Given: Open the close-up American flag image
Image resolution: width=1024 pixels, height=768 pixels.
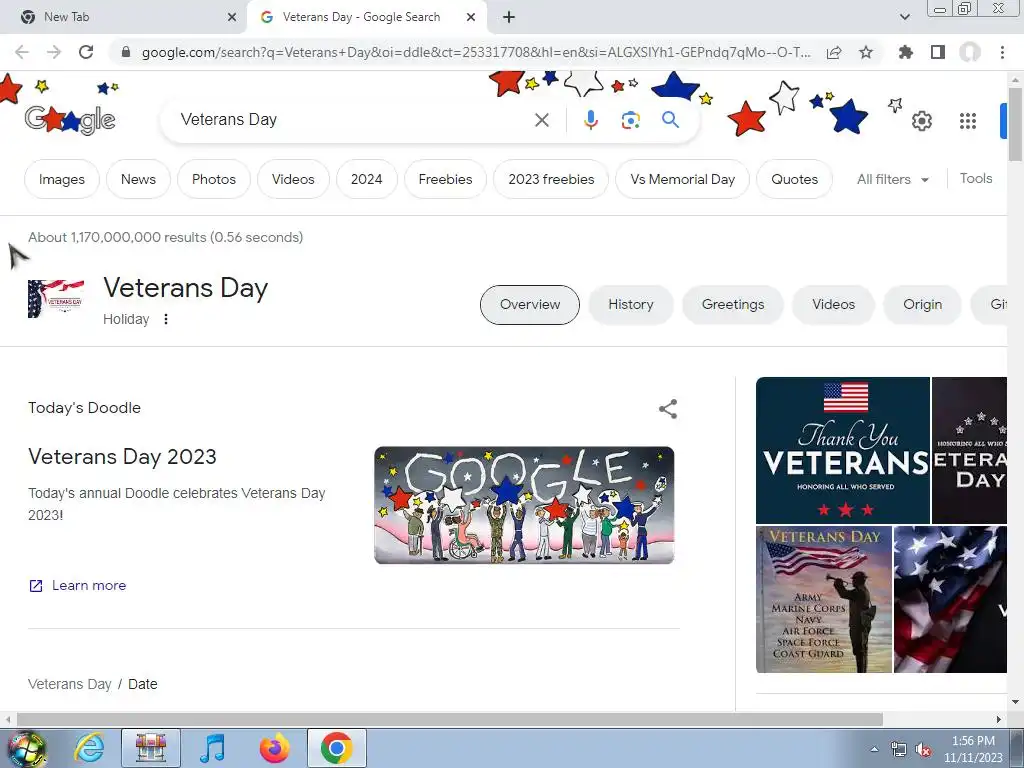Looking at the screenshot, I should point(950,599).
